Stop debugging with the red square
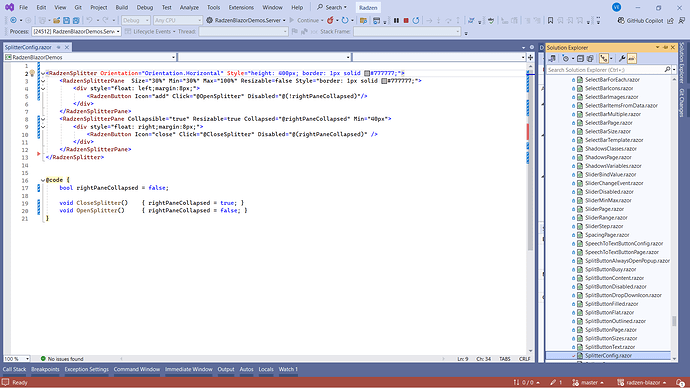This screenshot has height=388, width=690. pos(406,20)
